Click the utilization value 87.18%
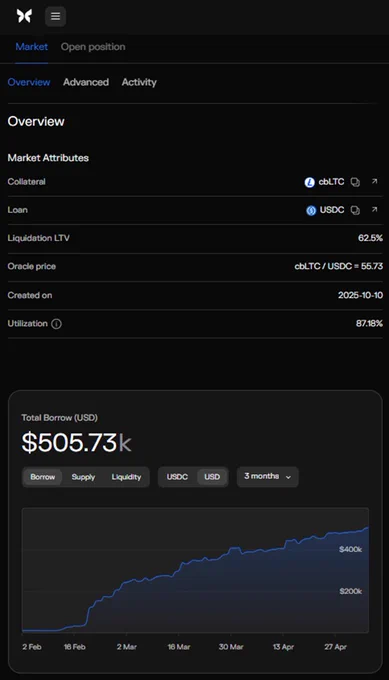This screenshot has width=389, height=680. 369,324
